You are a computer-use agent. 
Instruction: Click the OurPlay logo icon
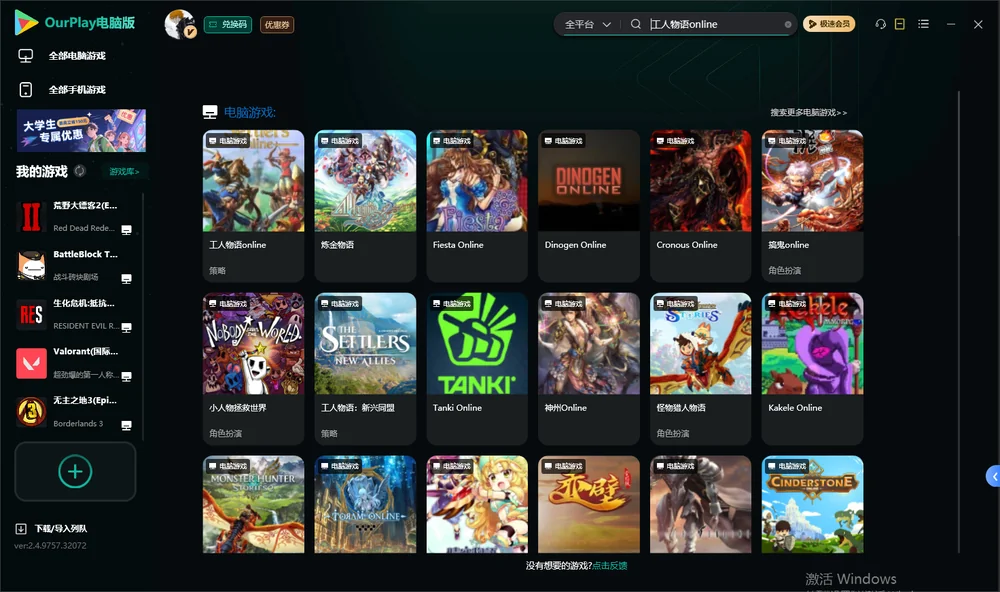coord(26,23)
